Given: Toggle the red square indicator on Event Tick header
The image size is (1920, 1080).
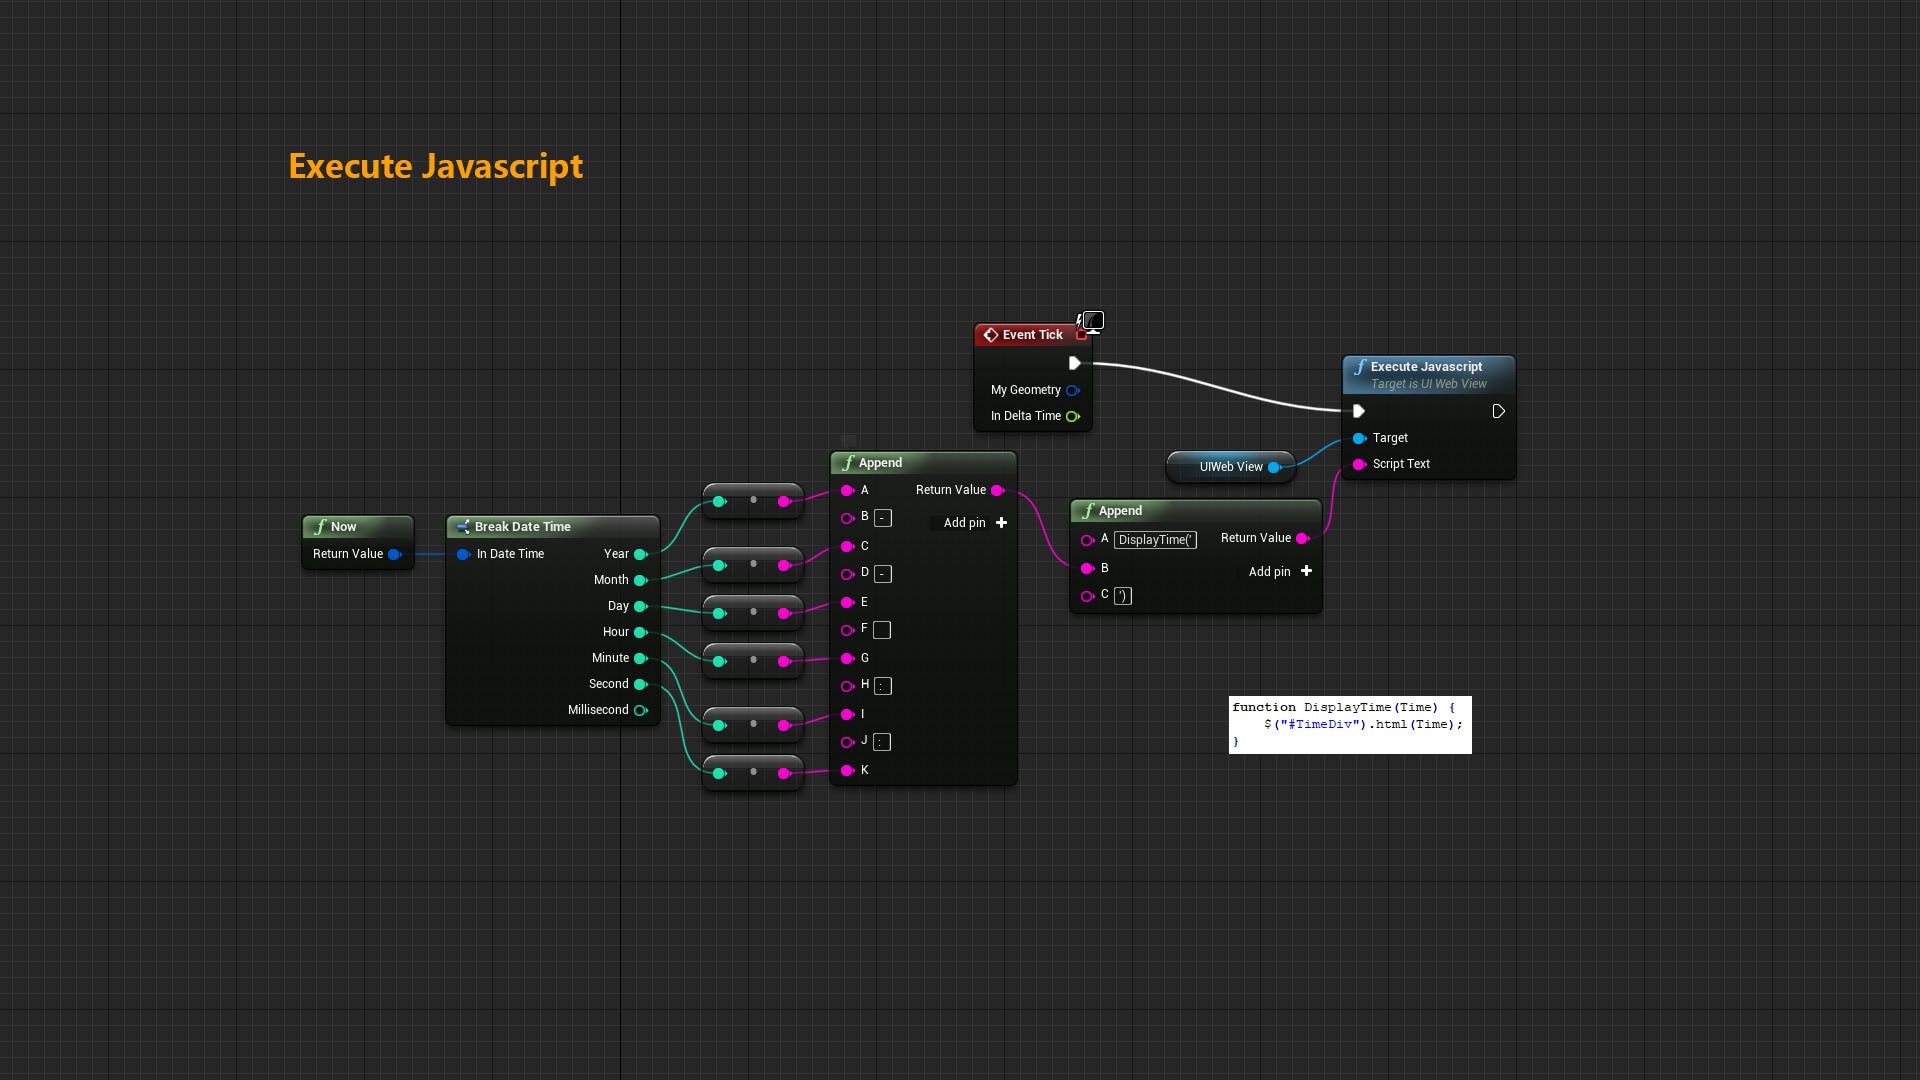Looking at the screenshot, I should pyautogui.click(x=1082, y=335).
